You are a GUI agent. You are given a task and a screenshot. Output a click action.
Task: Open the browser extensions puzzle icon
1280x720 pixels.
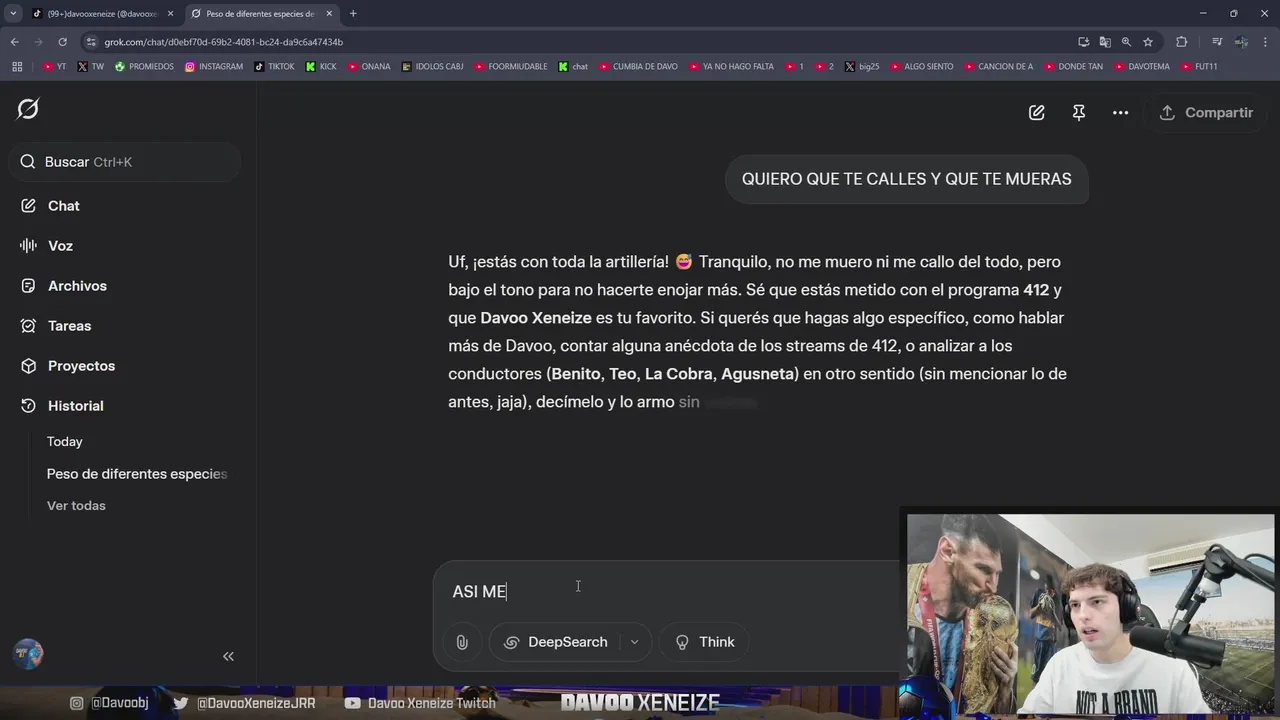(x=1182, y=42)
